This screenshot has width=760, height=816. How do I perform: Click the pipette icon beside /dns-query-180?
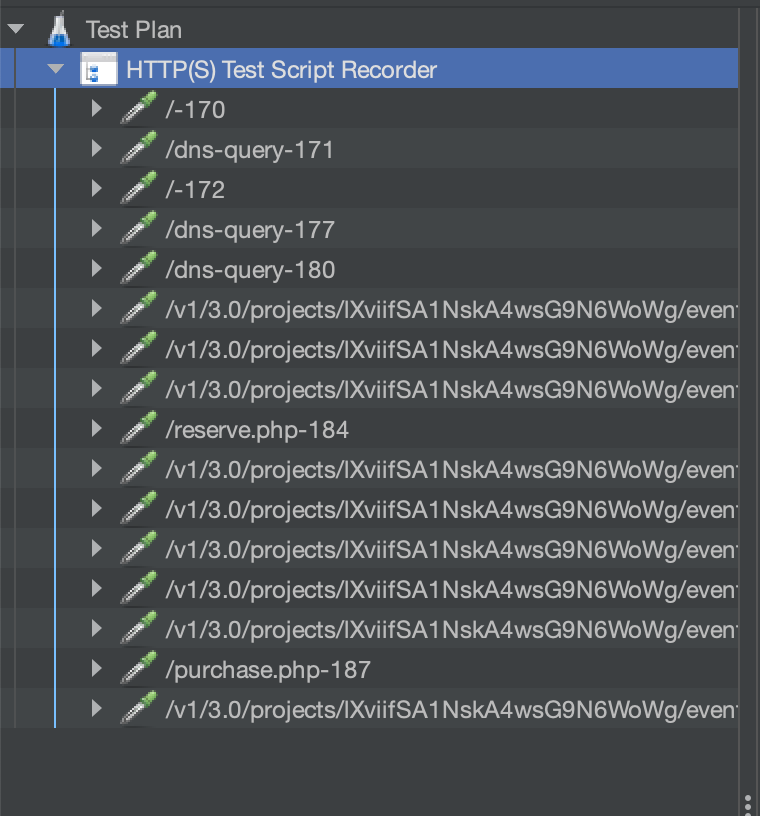139,269
